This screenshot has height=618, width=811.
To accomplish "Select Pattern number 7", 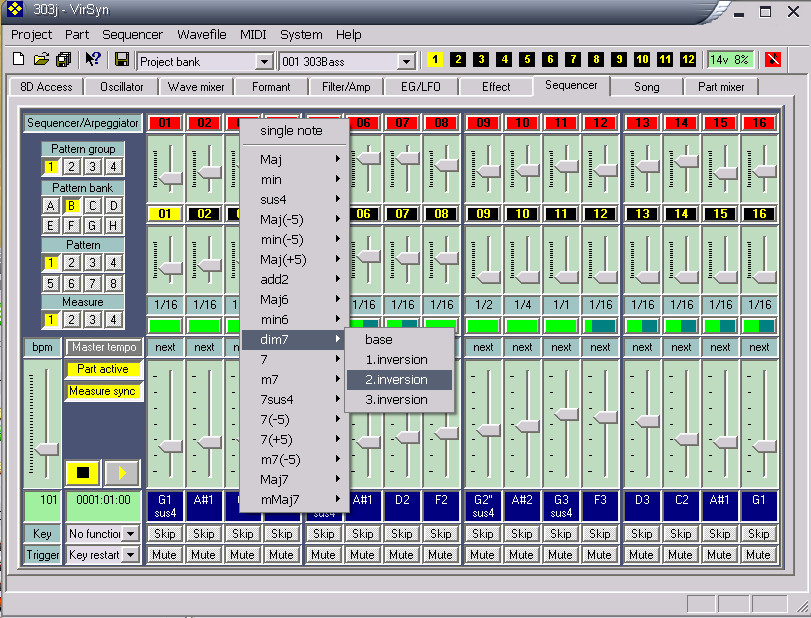I will tap(93, 283).
